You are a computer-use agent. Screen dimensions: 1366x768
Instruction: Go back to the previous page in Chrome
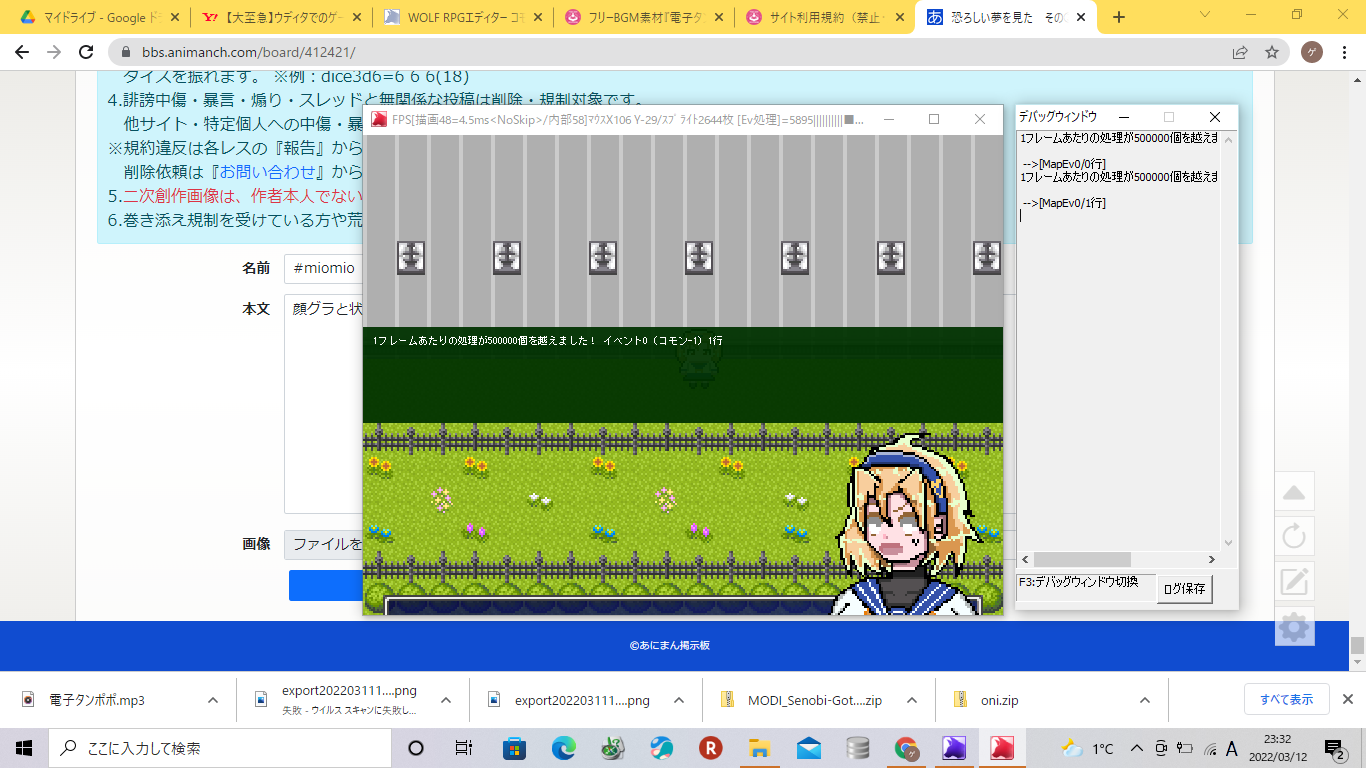point(22,52)
